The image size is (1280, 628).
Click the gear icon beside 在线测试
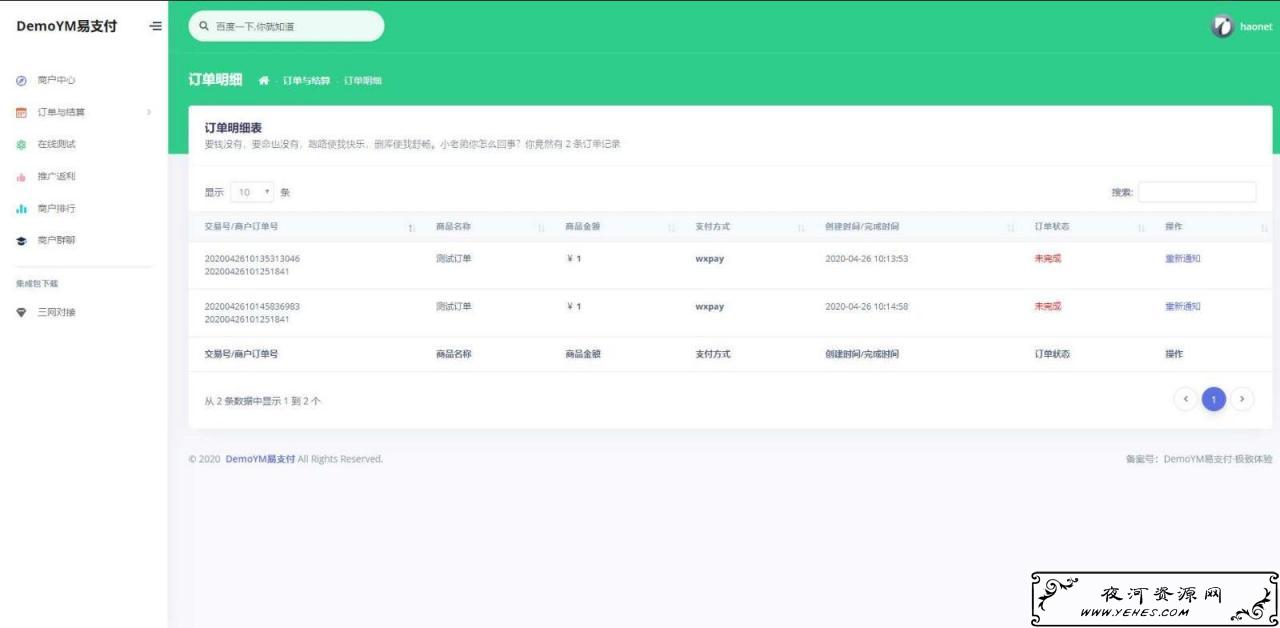(x=21, y=144)
